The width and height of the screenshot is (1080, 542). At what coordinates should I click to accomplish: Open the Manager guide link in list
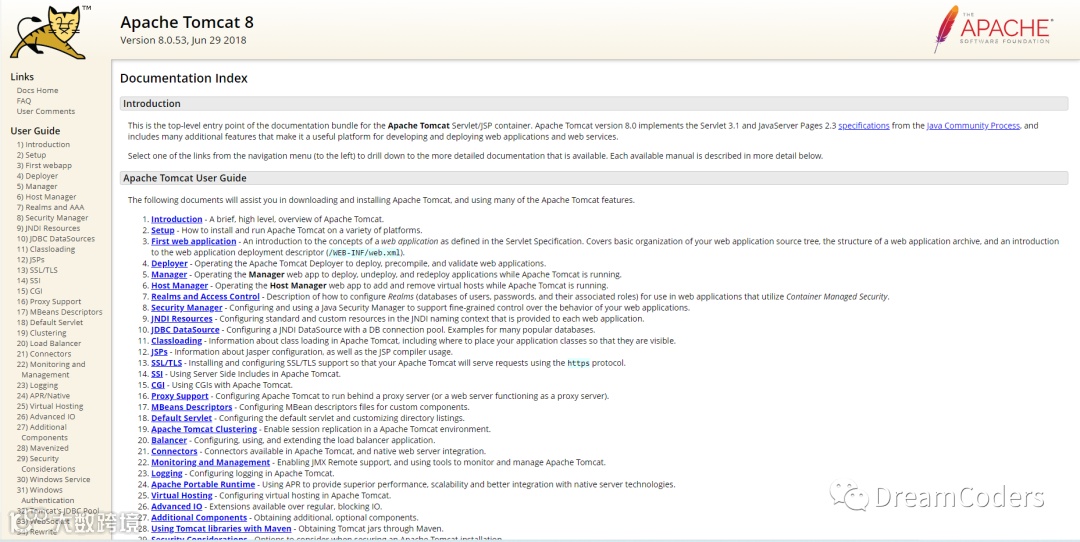tap(169, 274)
